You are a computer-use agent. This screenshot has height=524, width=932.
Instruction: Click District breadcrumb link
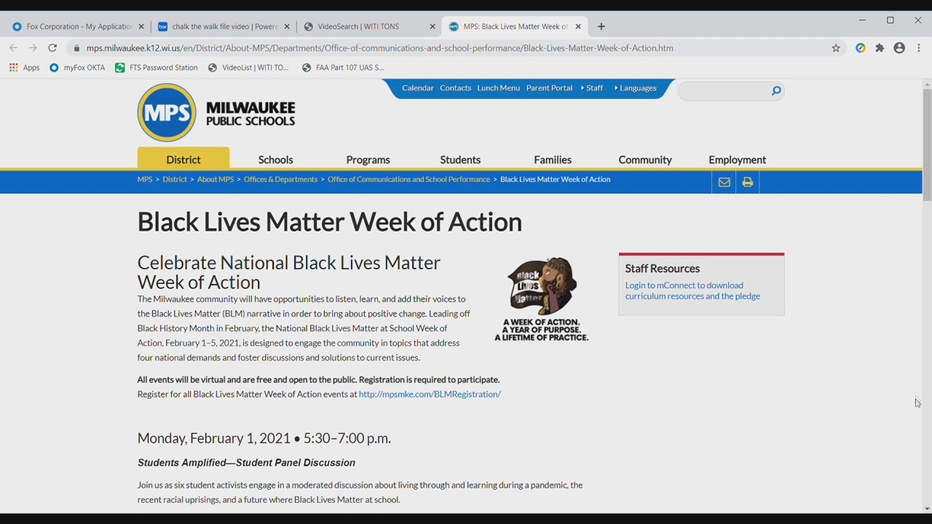pos(175,179)
